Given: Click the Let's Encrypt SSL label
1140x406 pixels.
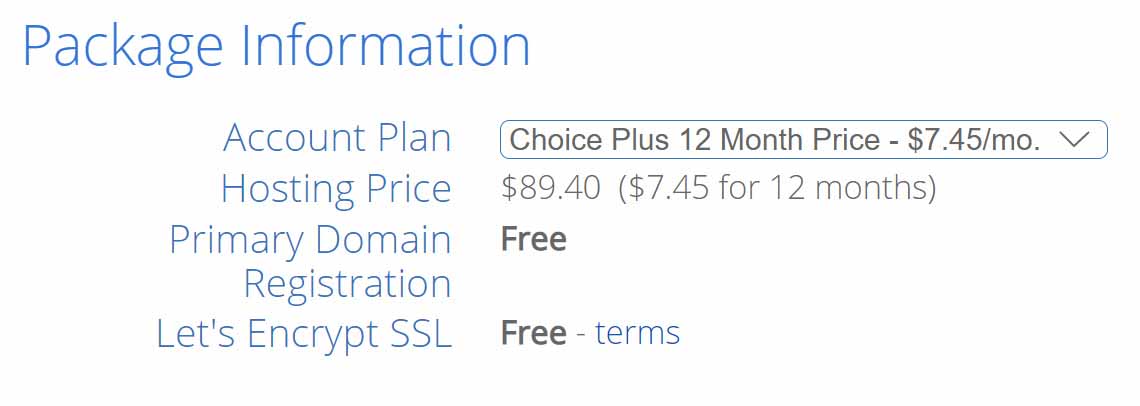Looking at the screenshot, I should coord(304,334).
